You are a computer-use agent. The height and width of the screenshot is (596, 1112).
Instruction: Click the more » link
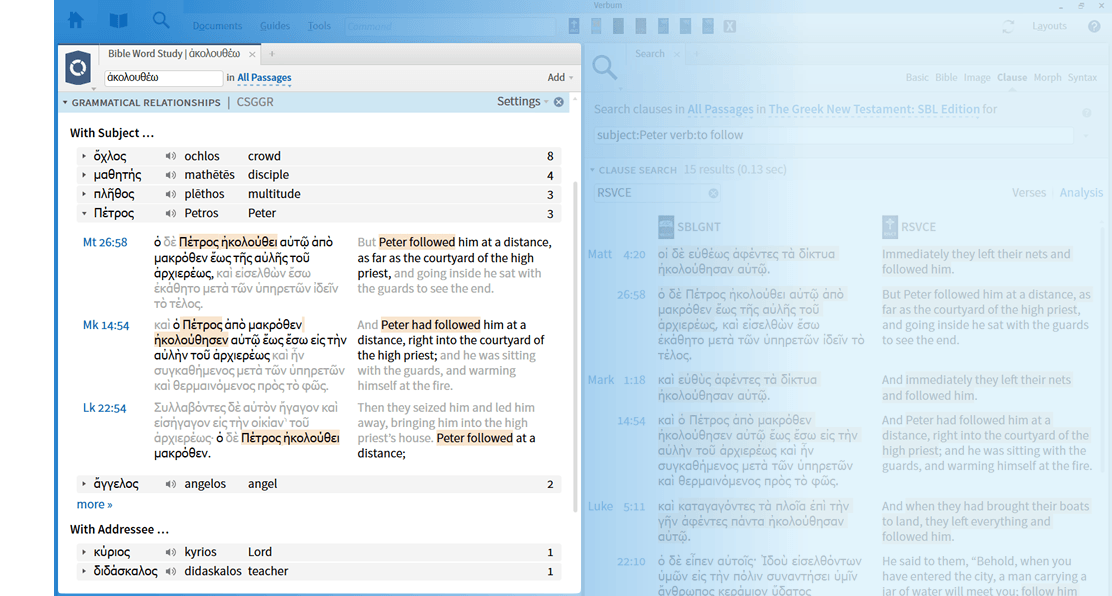point(94,504)
